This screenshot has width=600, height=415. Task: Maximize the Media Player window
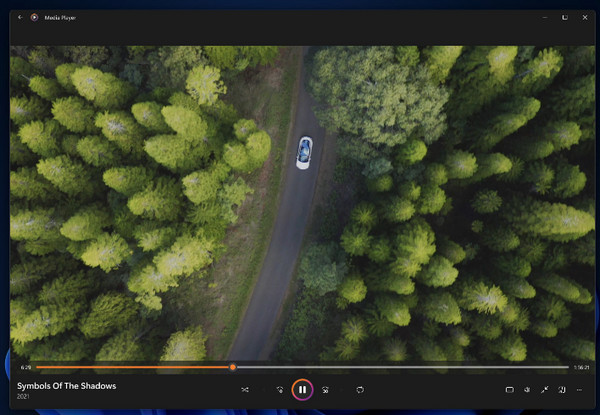(x=564, y=17)
